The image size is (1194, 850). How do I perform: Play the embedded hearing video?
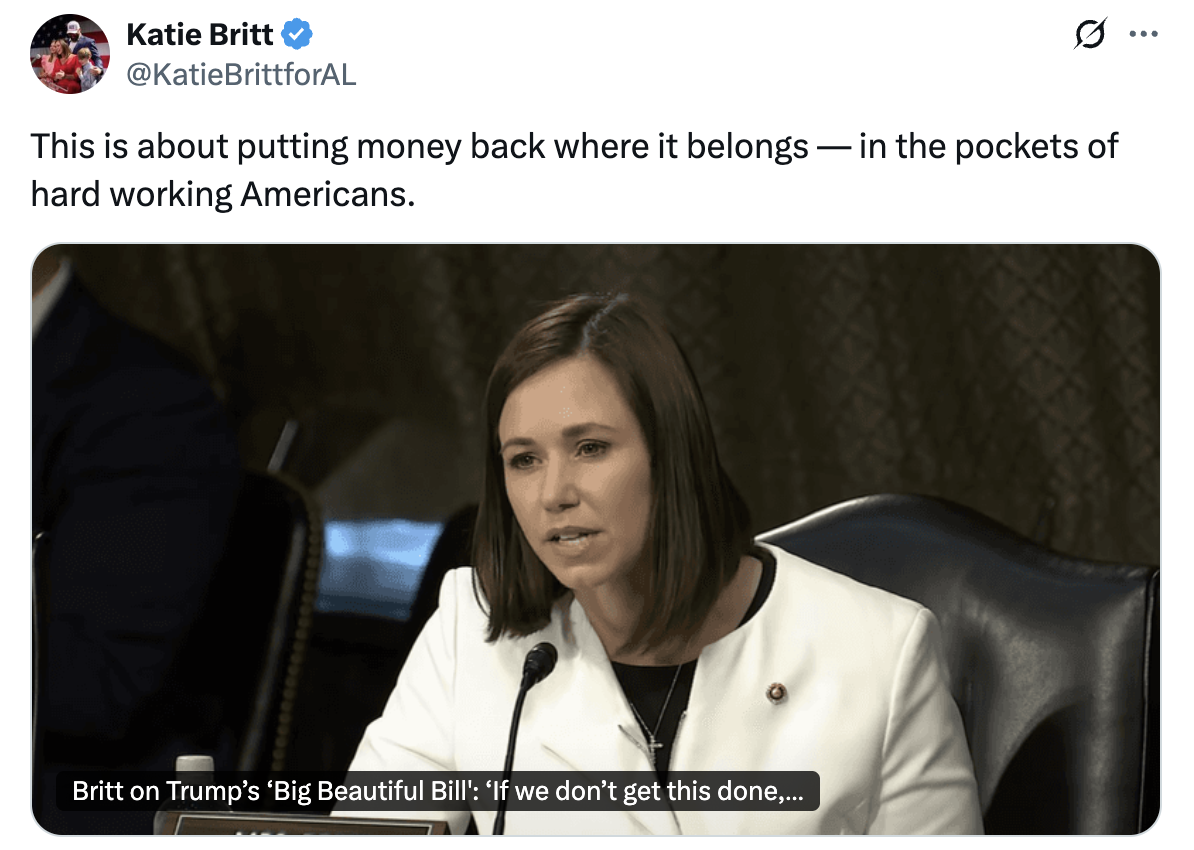(x=595, y=538)
